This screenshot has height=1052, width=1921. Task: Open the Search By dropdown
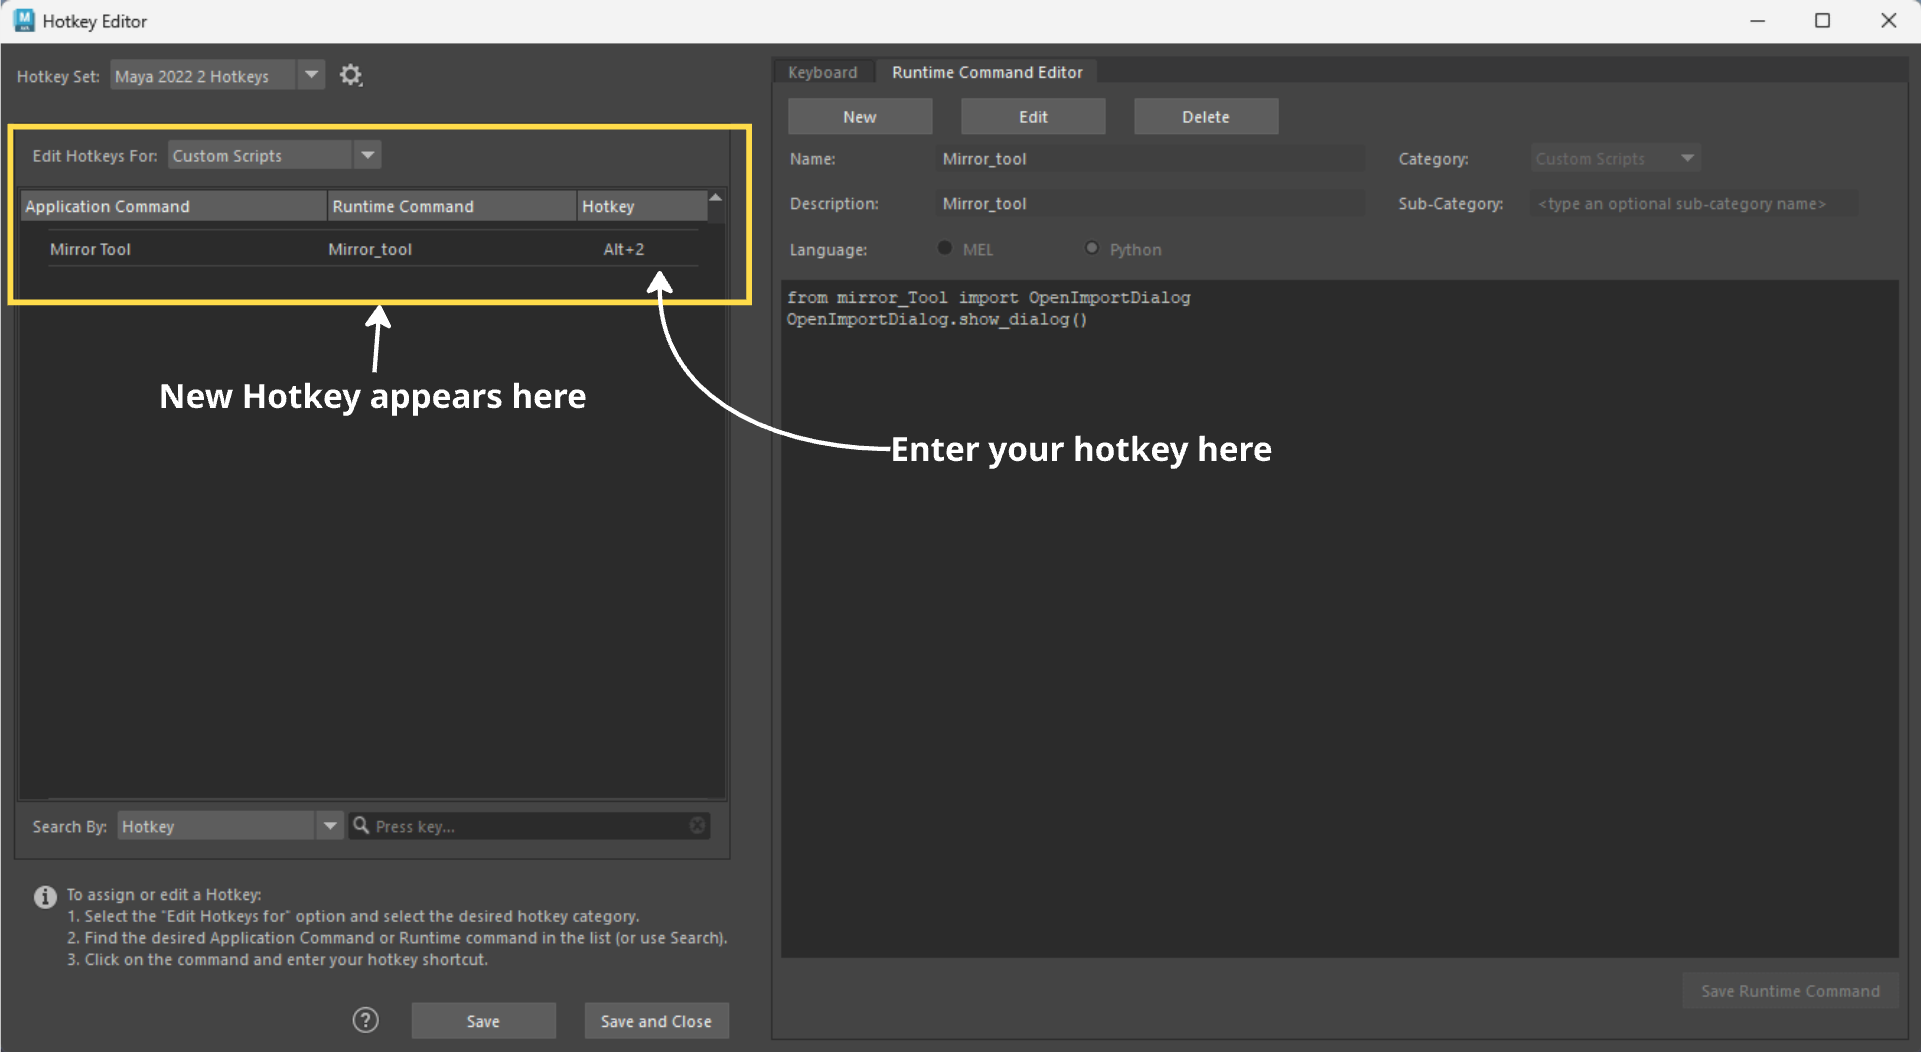click(330, 826)
